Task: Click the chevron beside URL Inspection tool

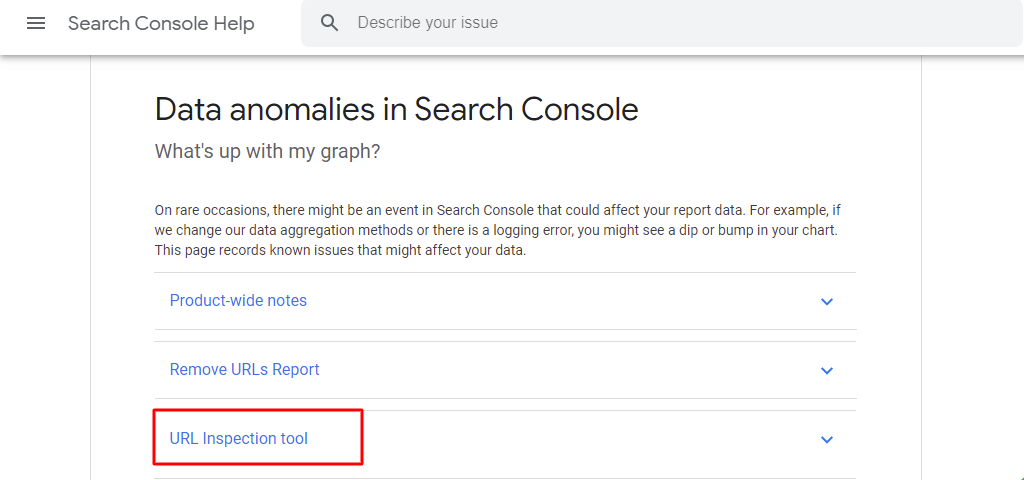Action: click(827, 440)
